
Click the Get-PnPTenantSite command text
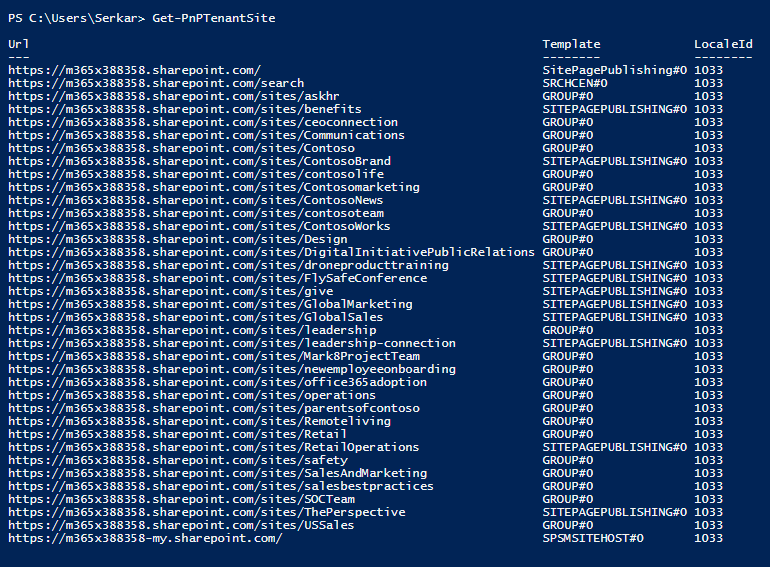[214, 18]
